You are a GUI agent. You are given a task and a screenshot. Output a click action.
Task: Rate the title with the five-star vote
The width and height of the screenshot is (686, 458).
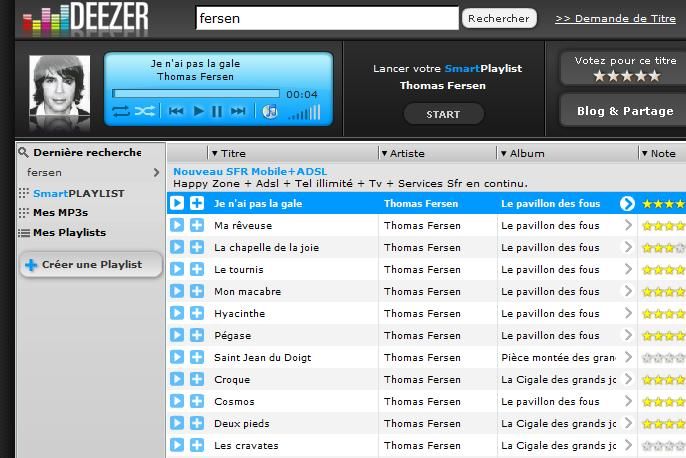(x=626, y=76)
